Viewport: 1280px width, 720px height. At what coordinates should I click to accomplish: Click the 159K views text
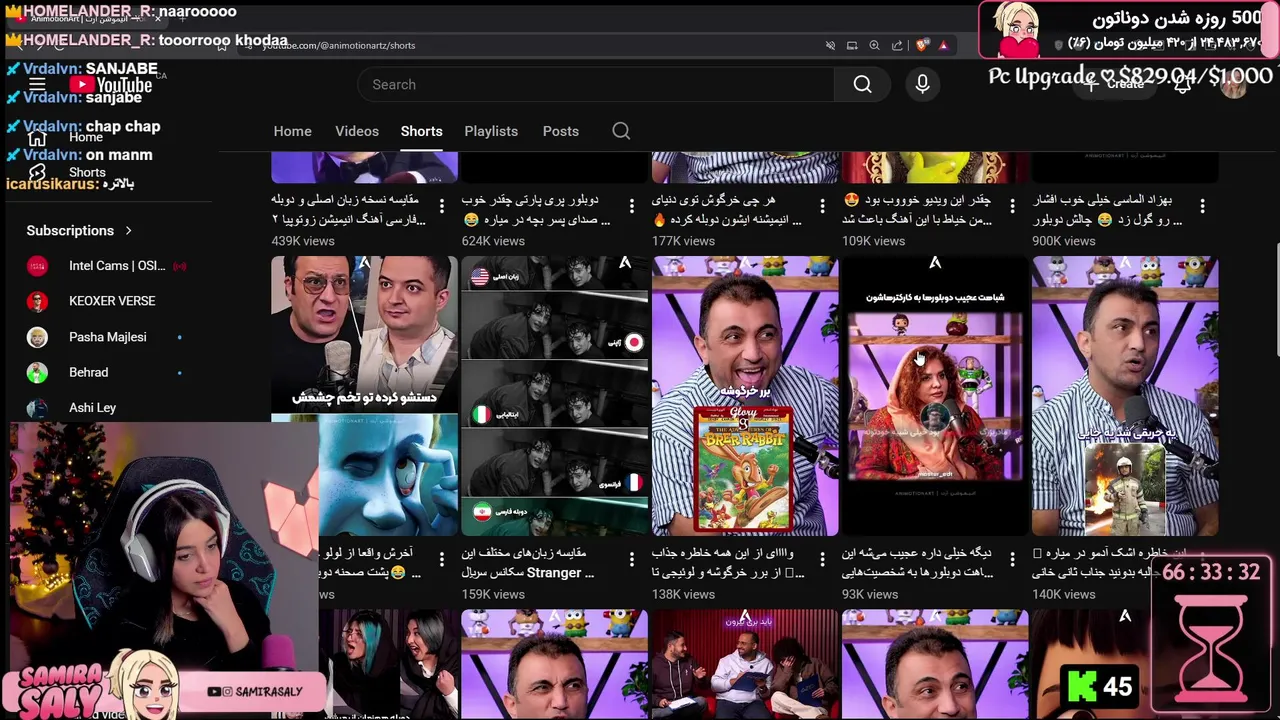(x=493, y=594)
